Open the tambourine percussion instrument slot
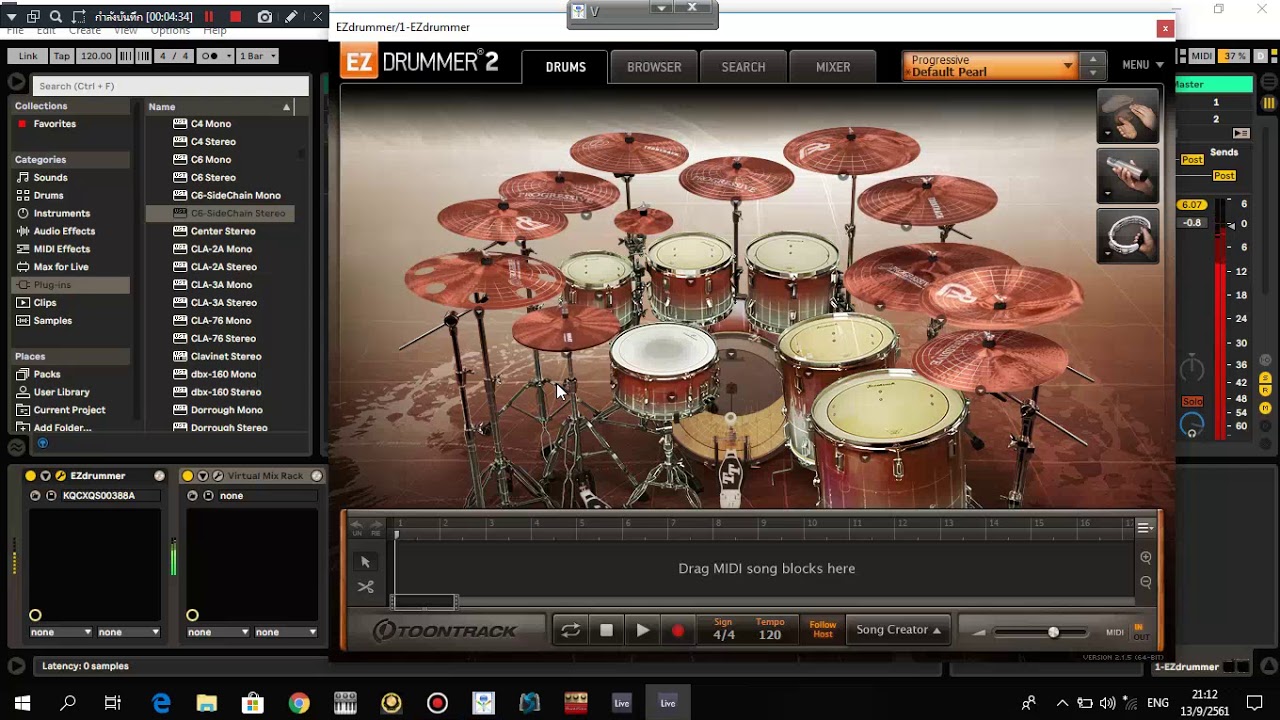The width and height of the screenshot is (1280, 720). tap(1128, 235)
